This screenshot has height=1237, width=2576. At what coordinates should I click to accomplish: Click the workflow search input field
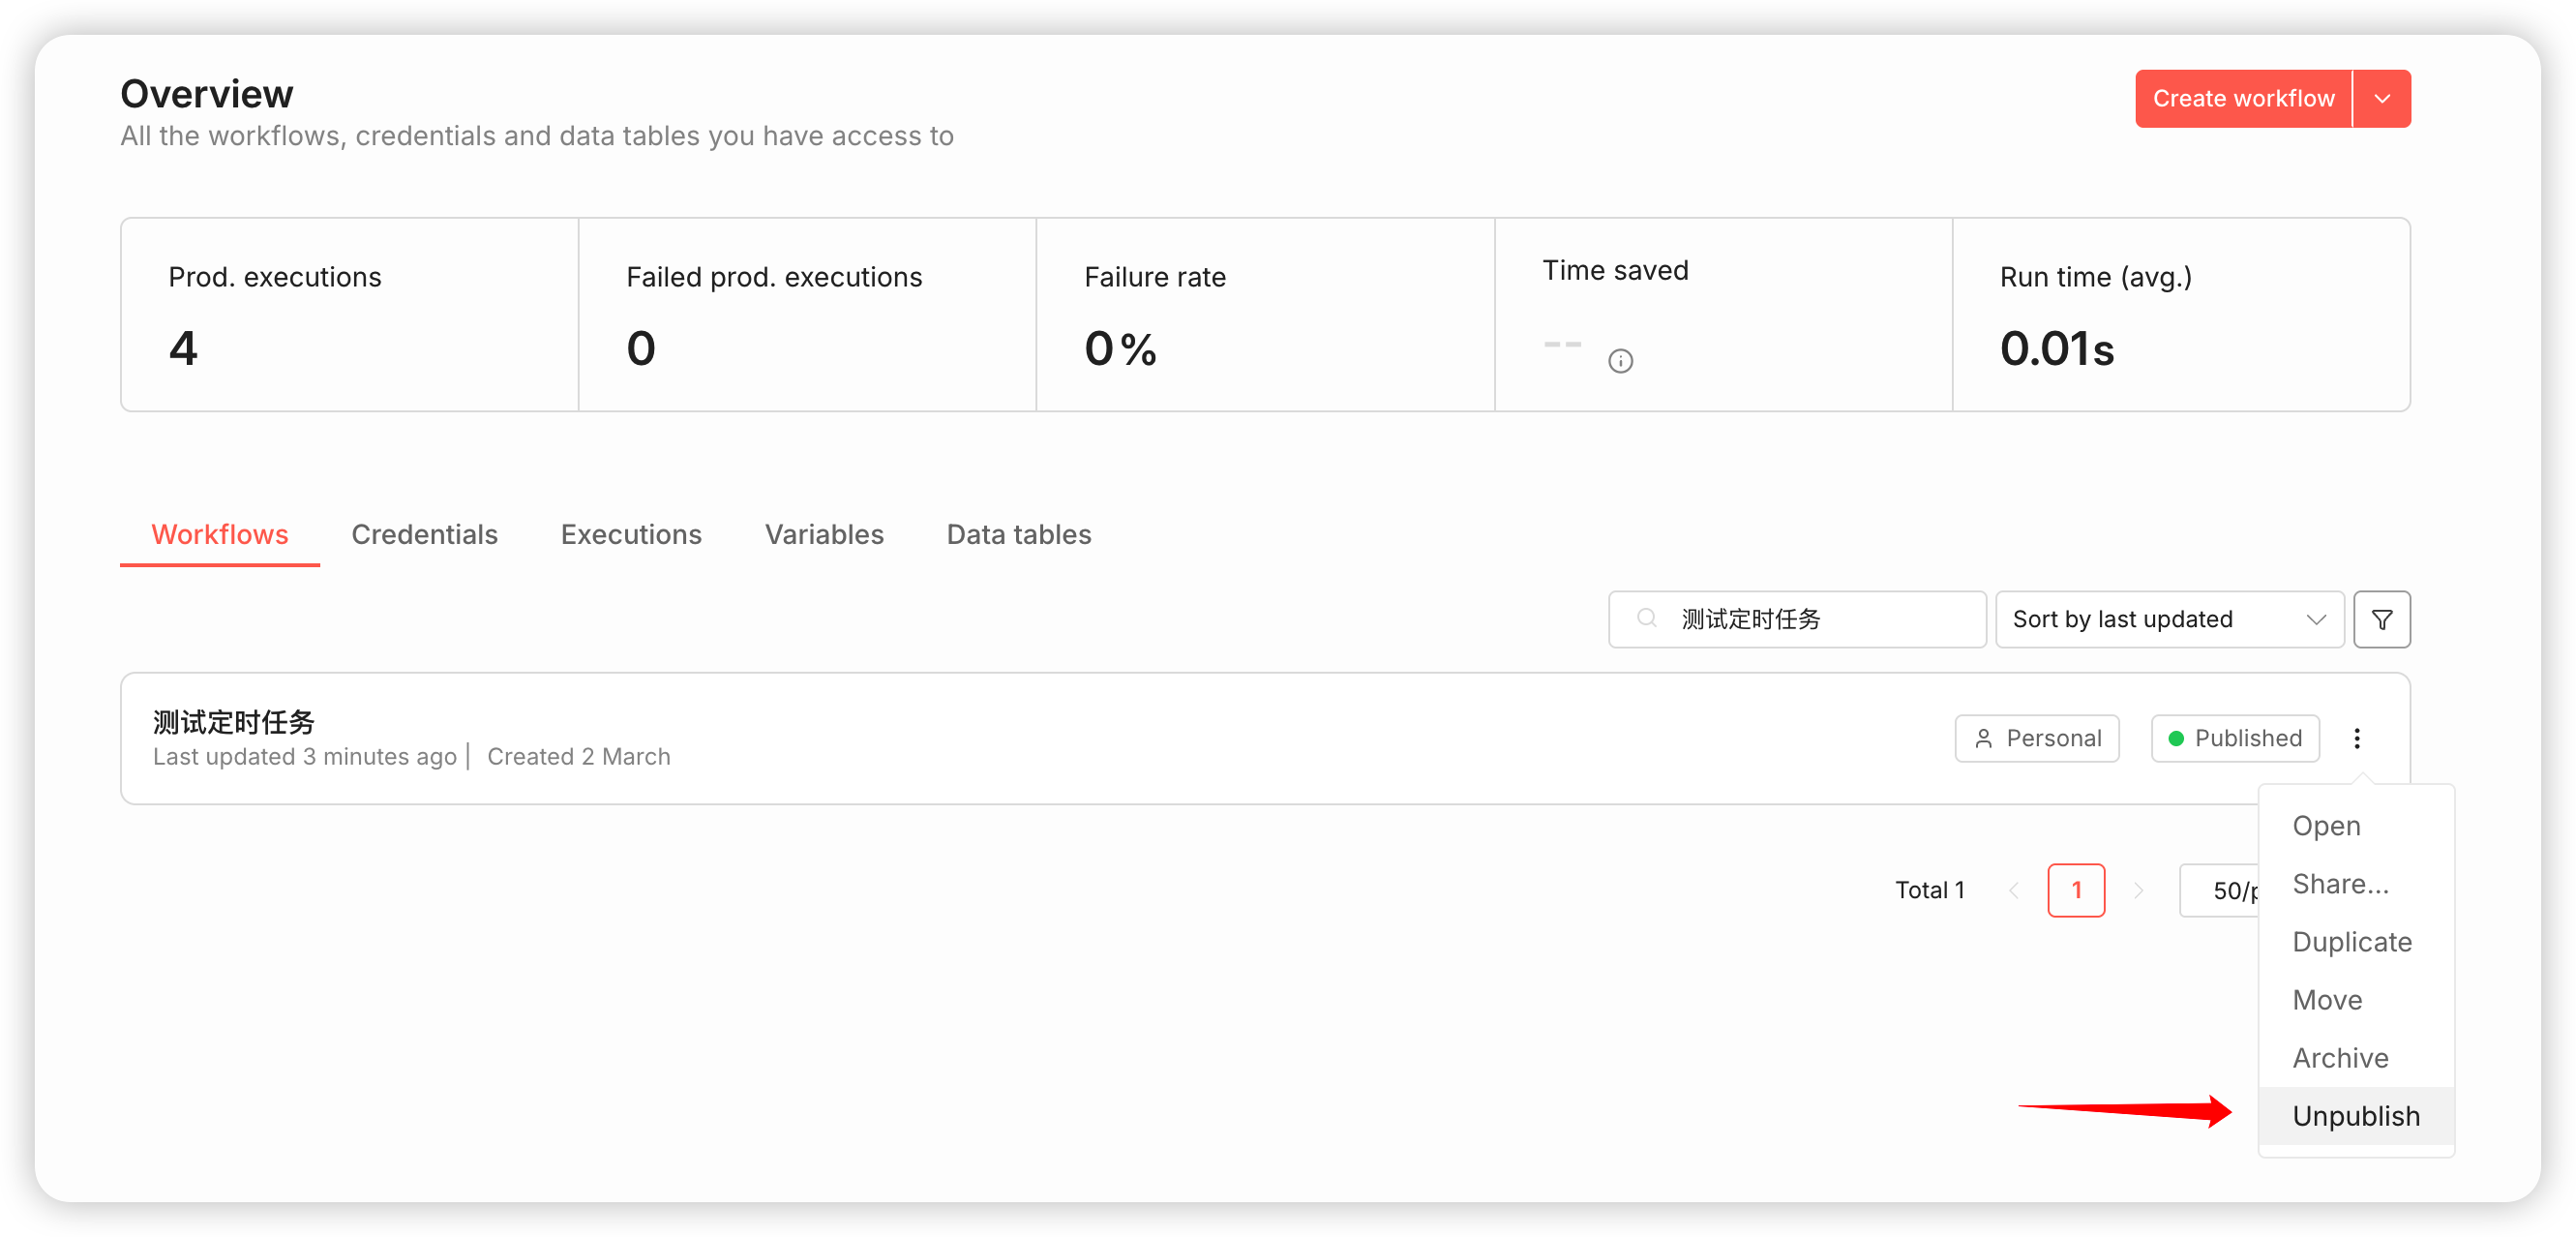coord(1810,620)
